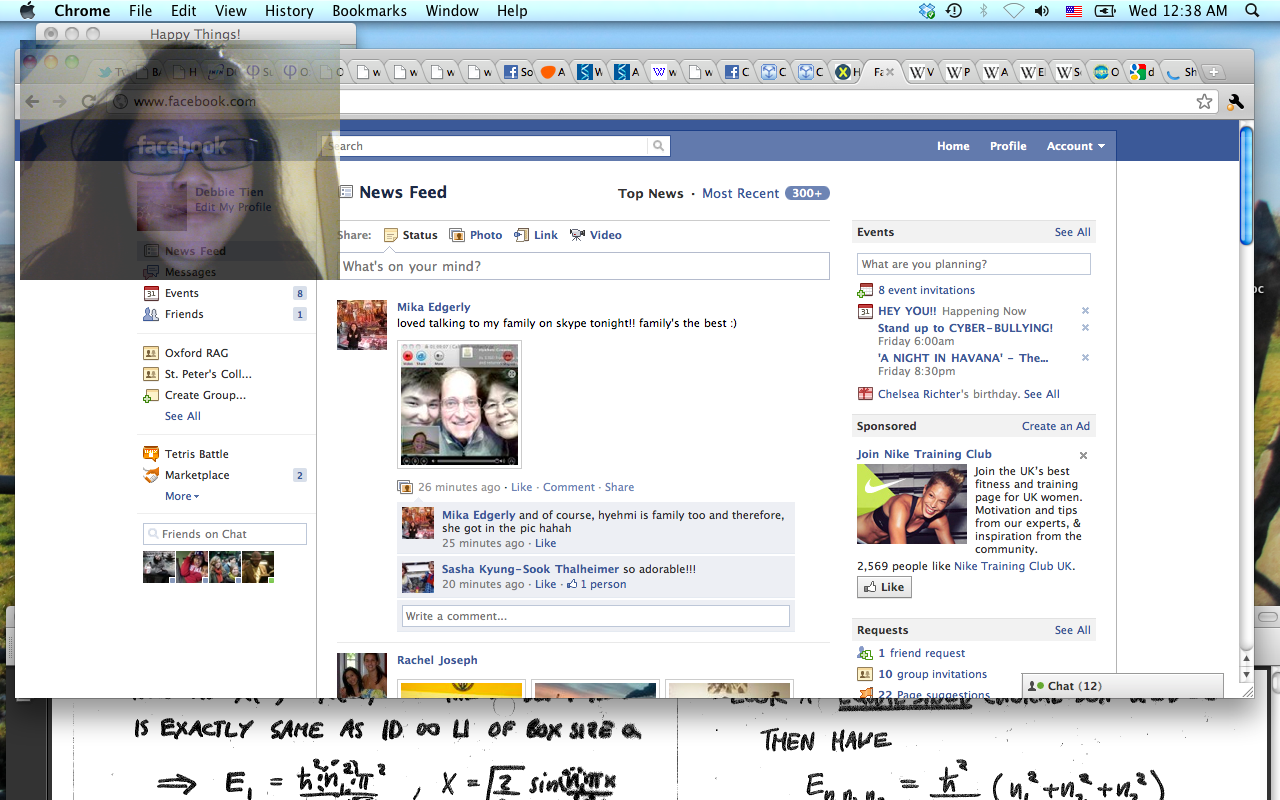Open the Account dropdown menu
1280x800 pixels.
click(x=1075, y=146)
